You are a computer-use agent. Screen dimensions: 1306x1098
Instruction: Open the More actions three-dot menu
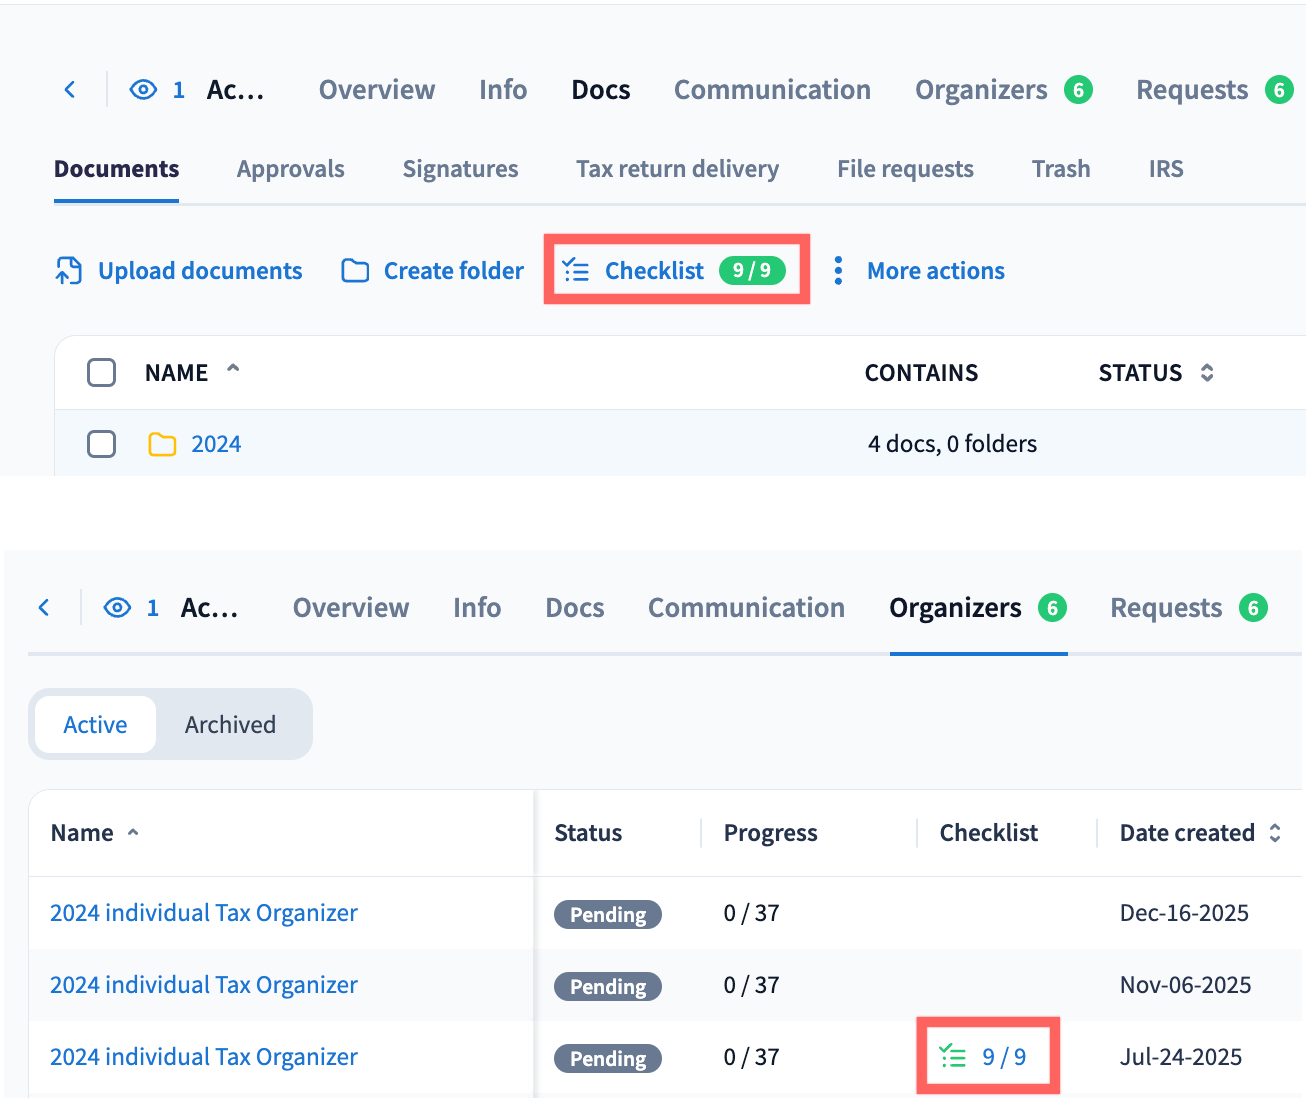[x=839, y=271]
